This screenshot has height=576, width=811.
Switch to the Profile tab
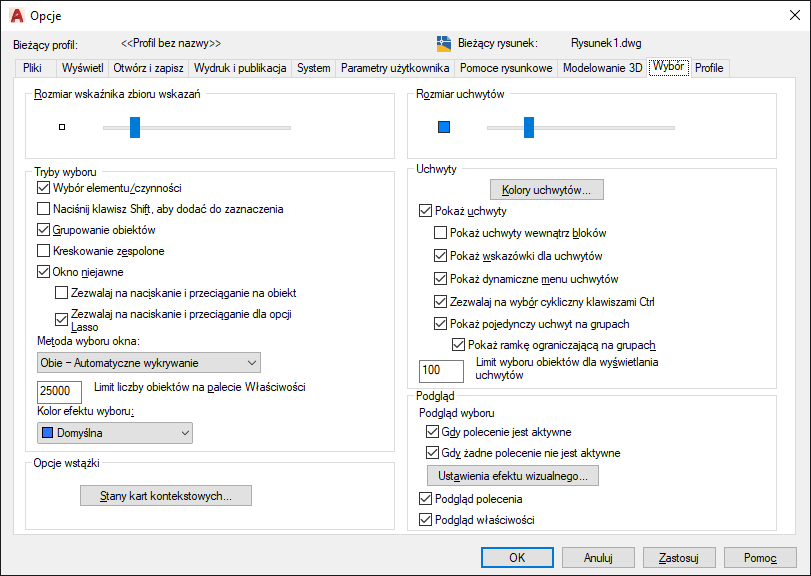point(709,68)
